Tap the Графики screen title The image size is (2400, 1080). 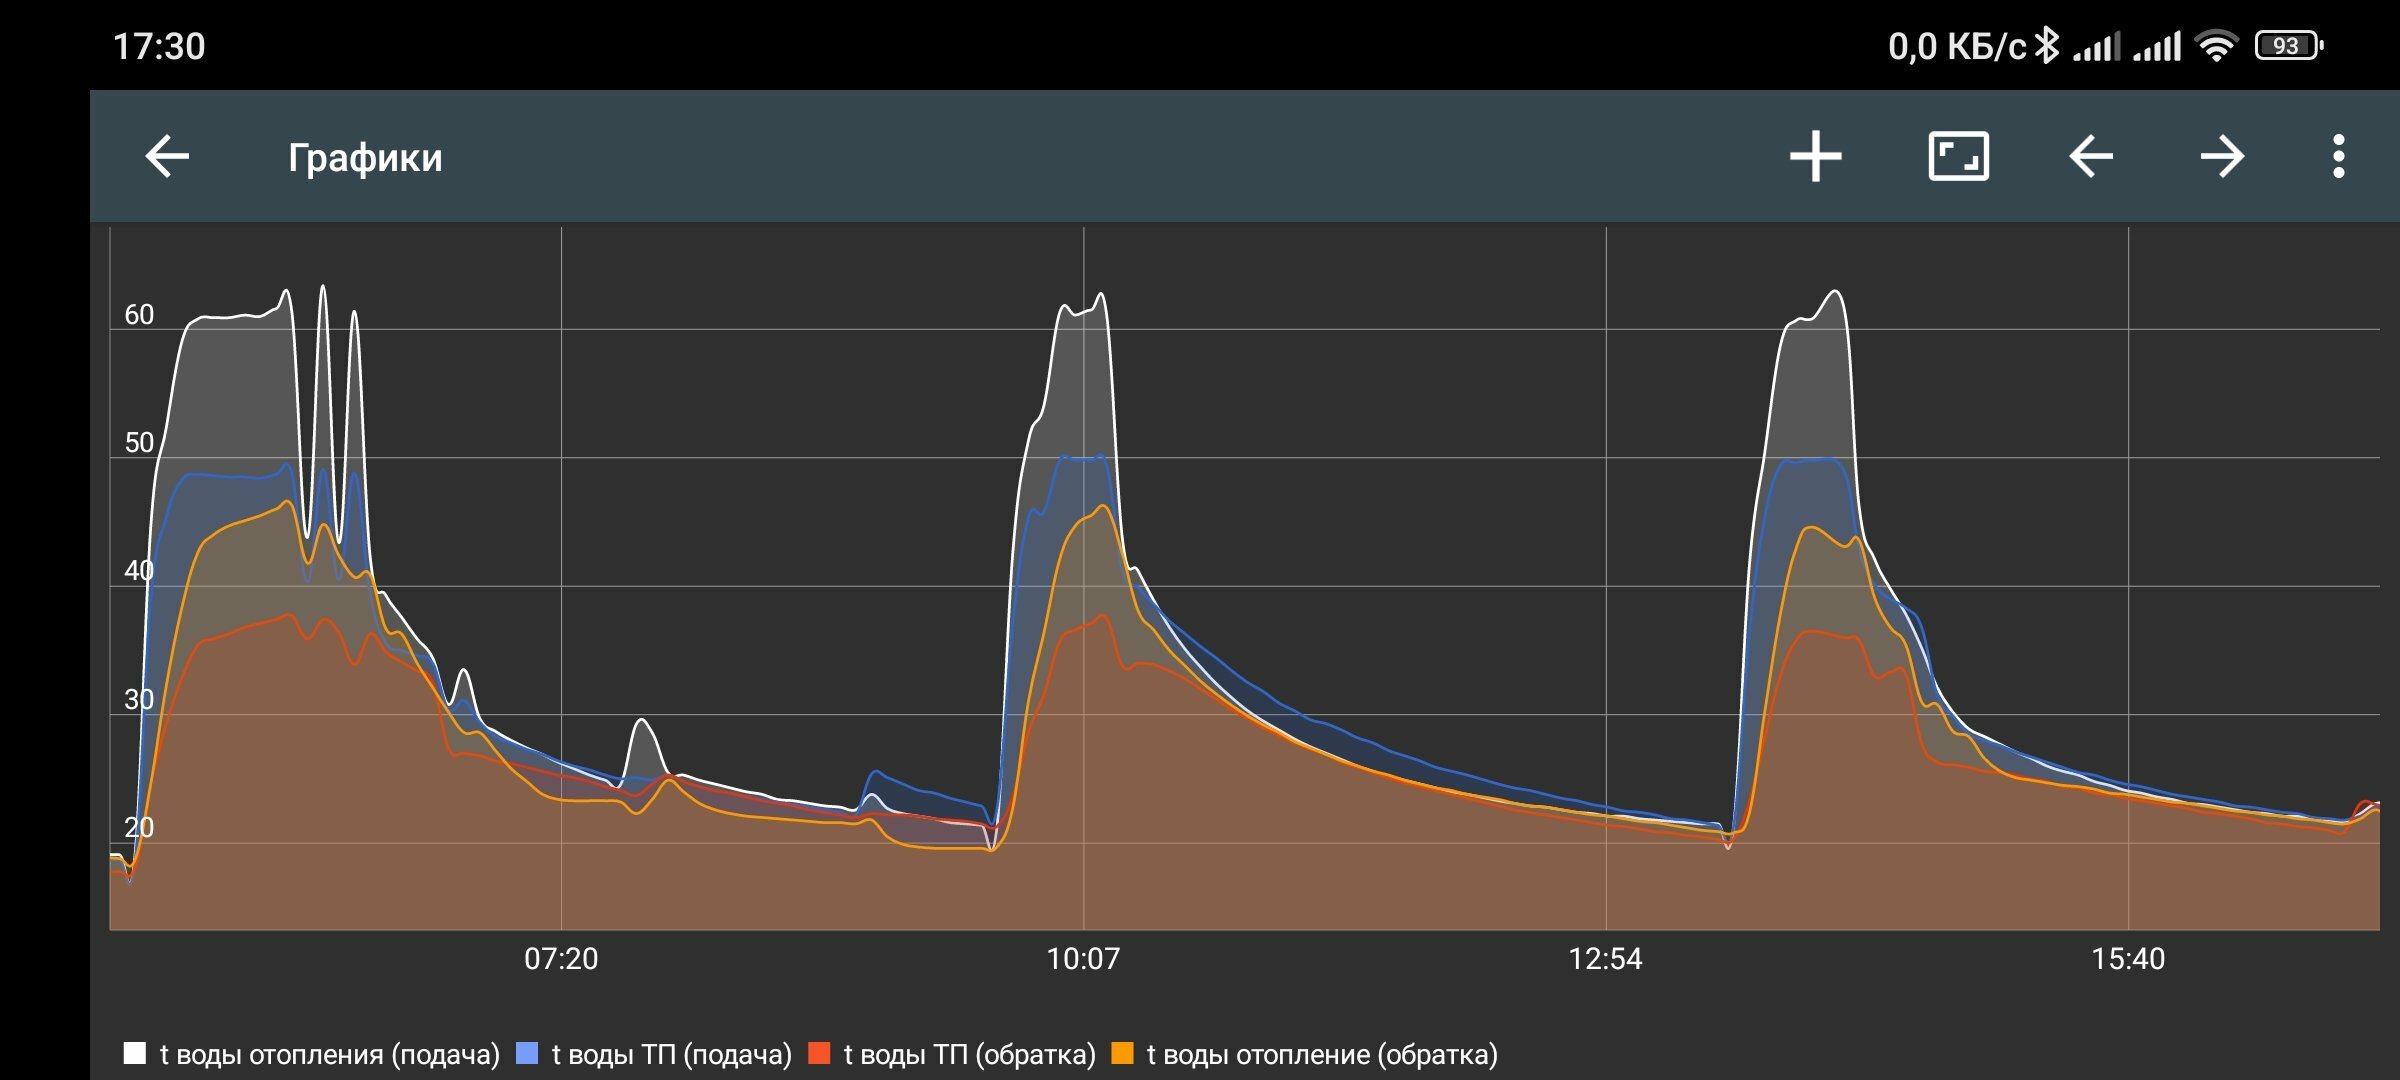pyautogui.click(x=365, y=158)
